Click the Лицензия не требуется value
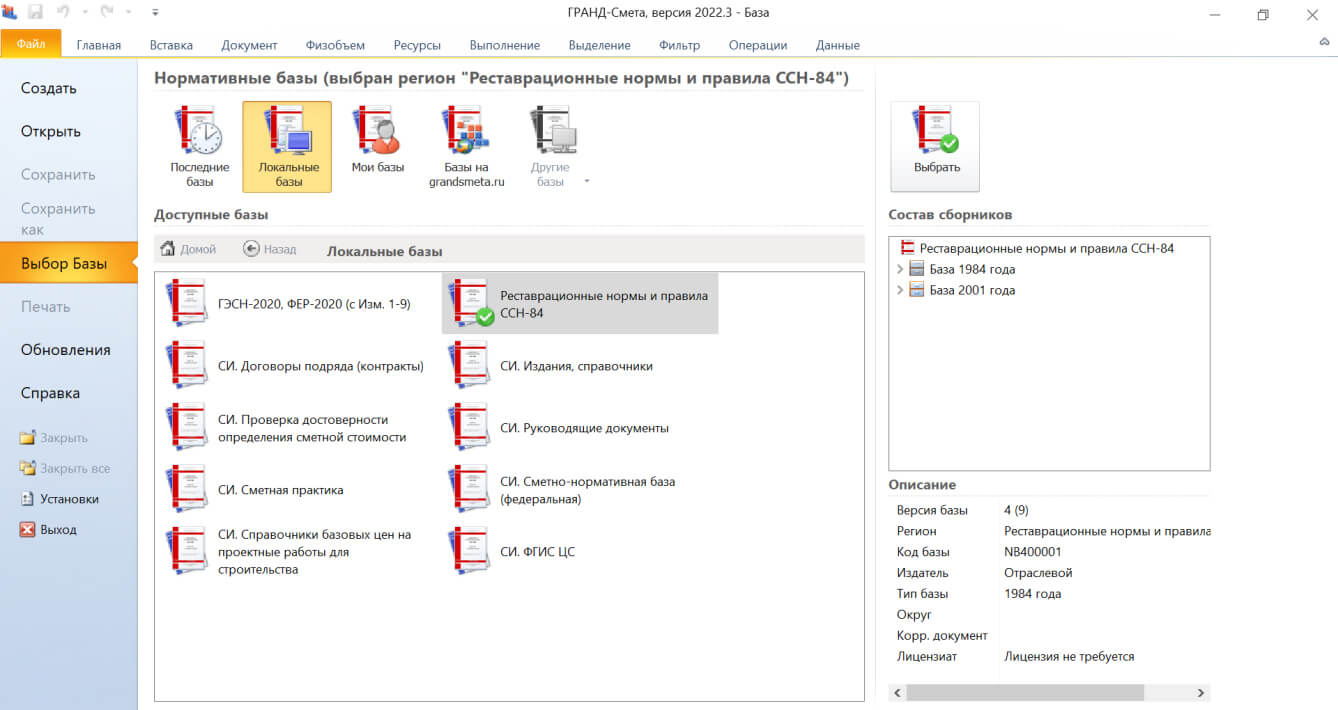This screenshot has height=710, width=1338. 1069,657
